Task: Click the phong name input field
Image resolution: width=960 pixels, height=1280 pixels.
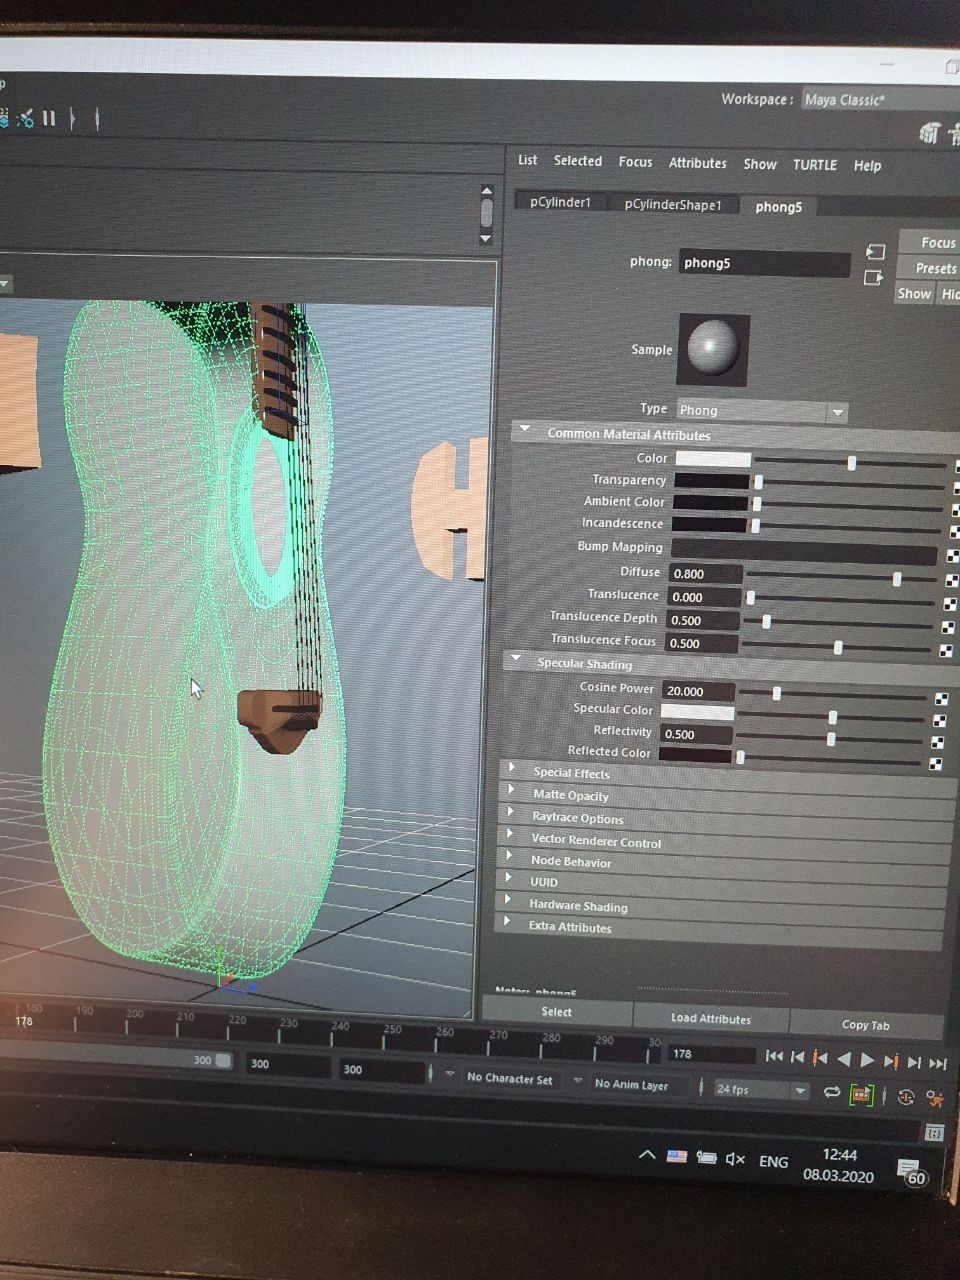Action: 765,263
